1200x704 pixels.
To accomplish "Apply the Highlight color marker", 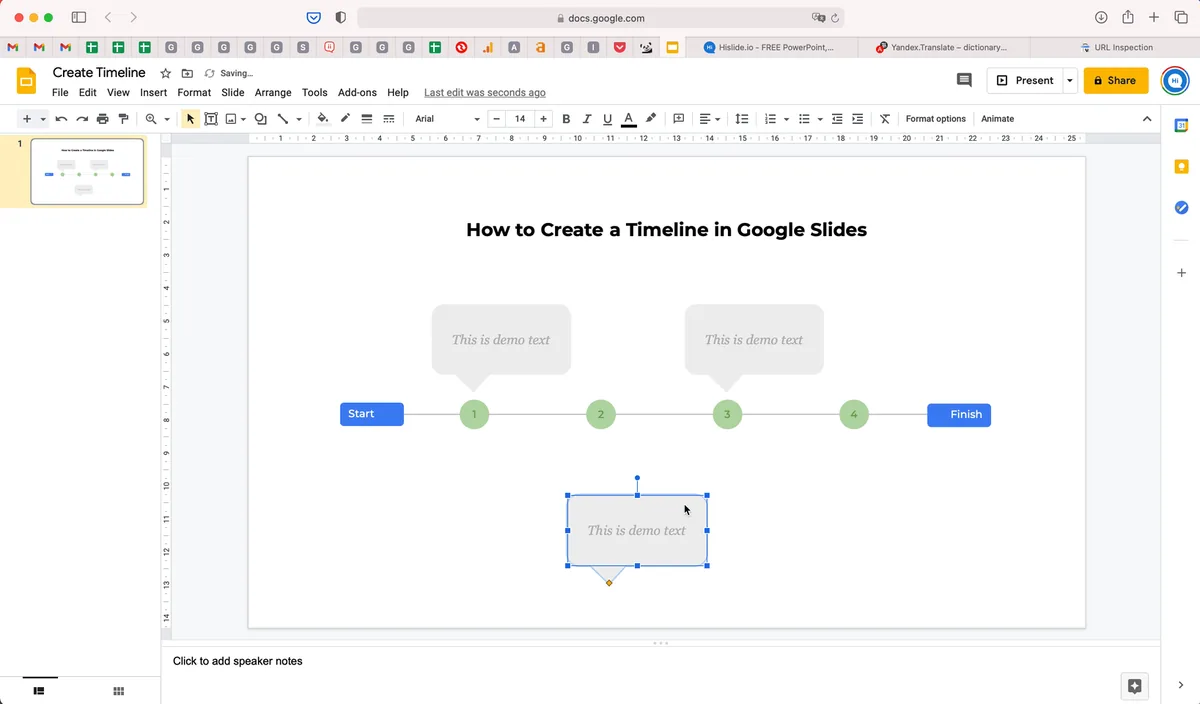I will (x=651, y=119).
